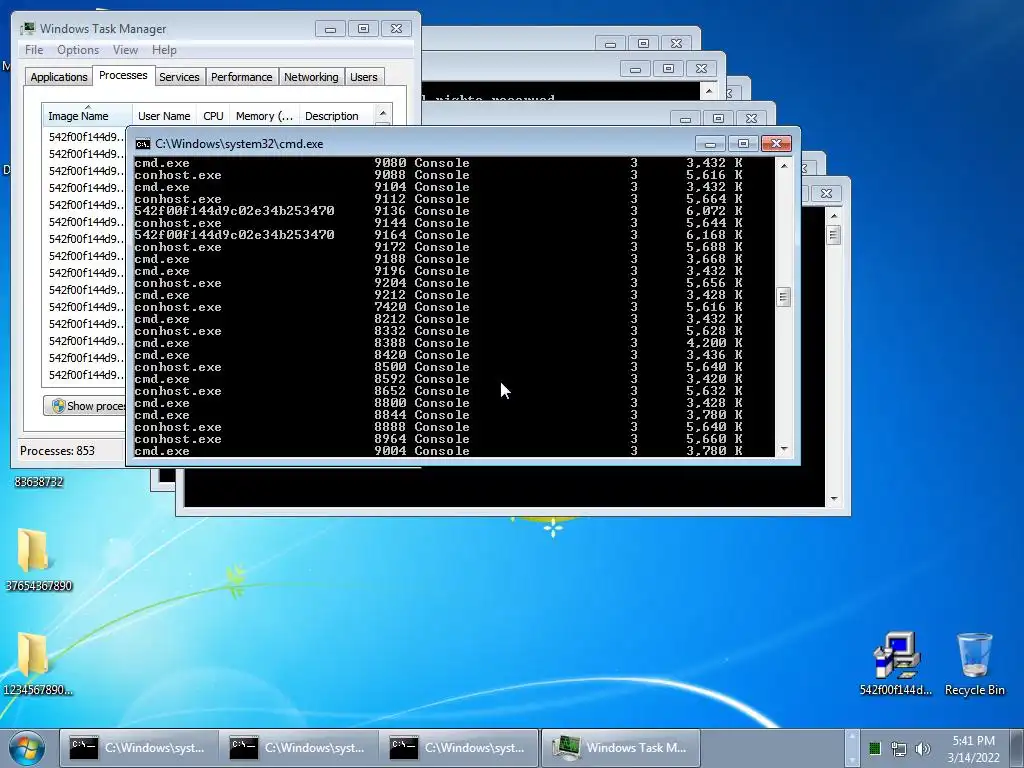This screenshot has width=1024, height=768.
Task: Sort by Memory column header
Action: [x=264, y=116]
